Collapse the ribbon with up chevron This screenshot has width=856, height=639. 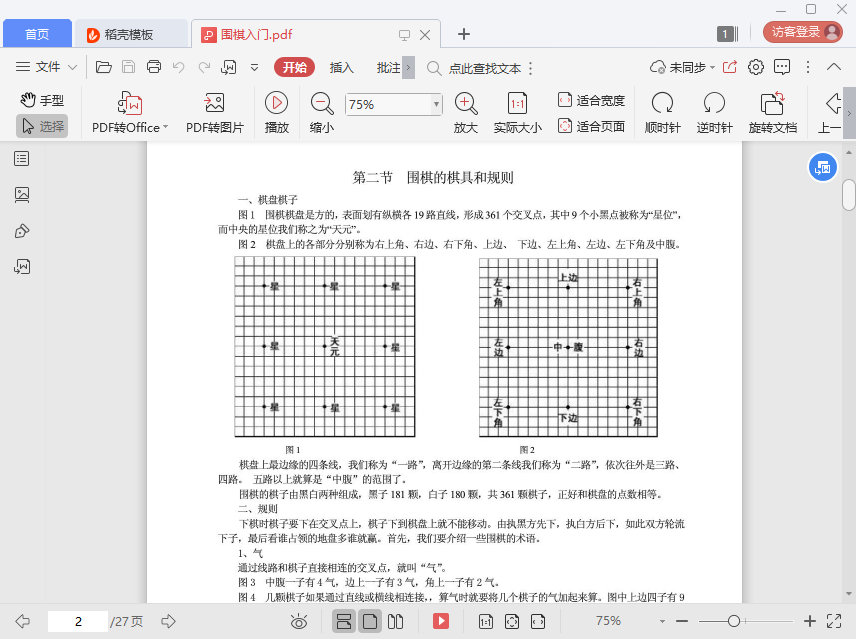(x=834, y=67)
